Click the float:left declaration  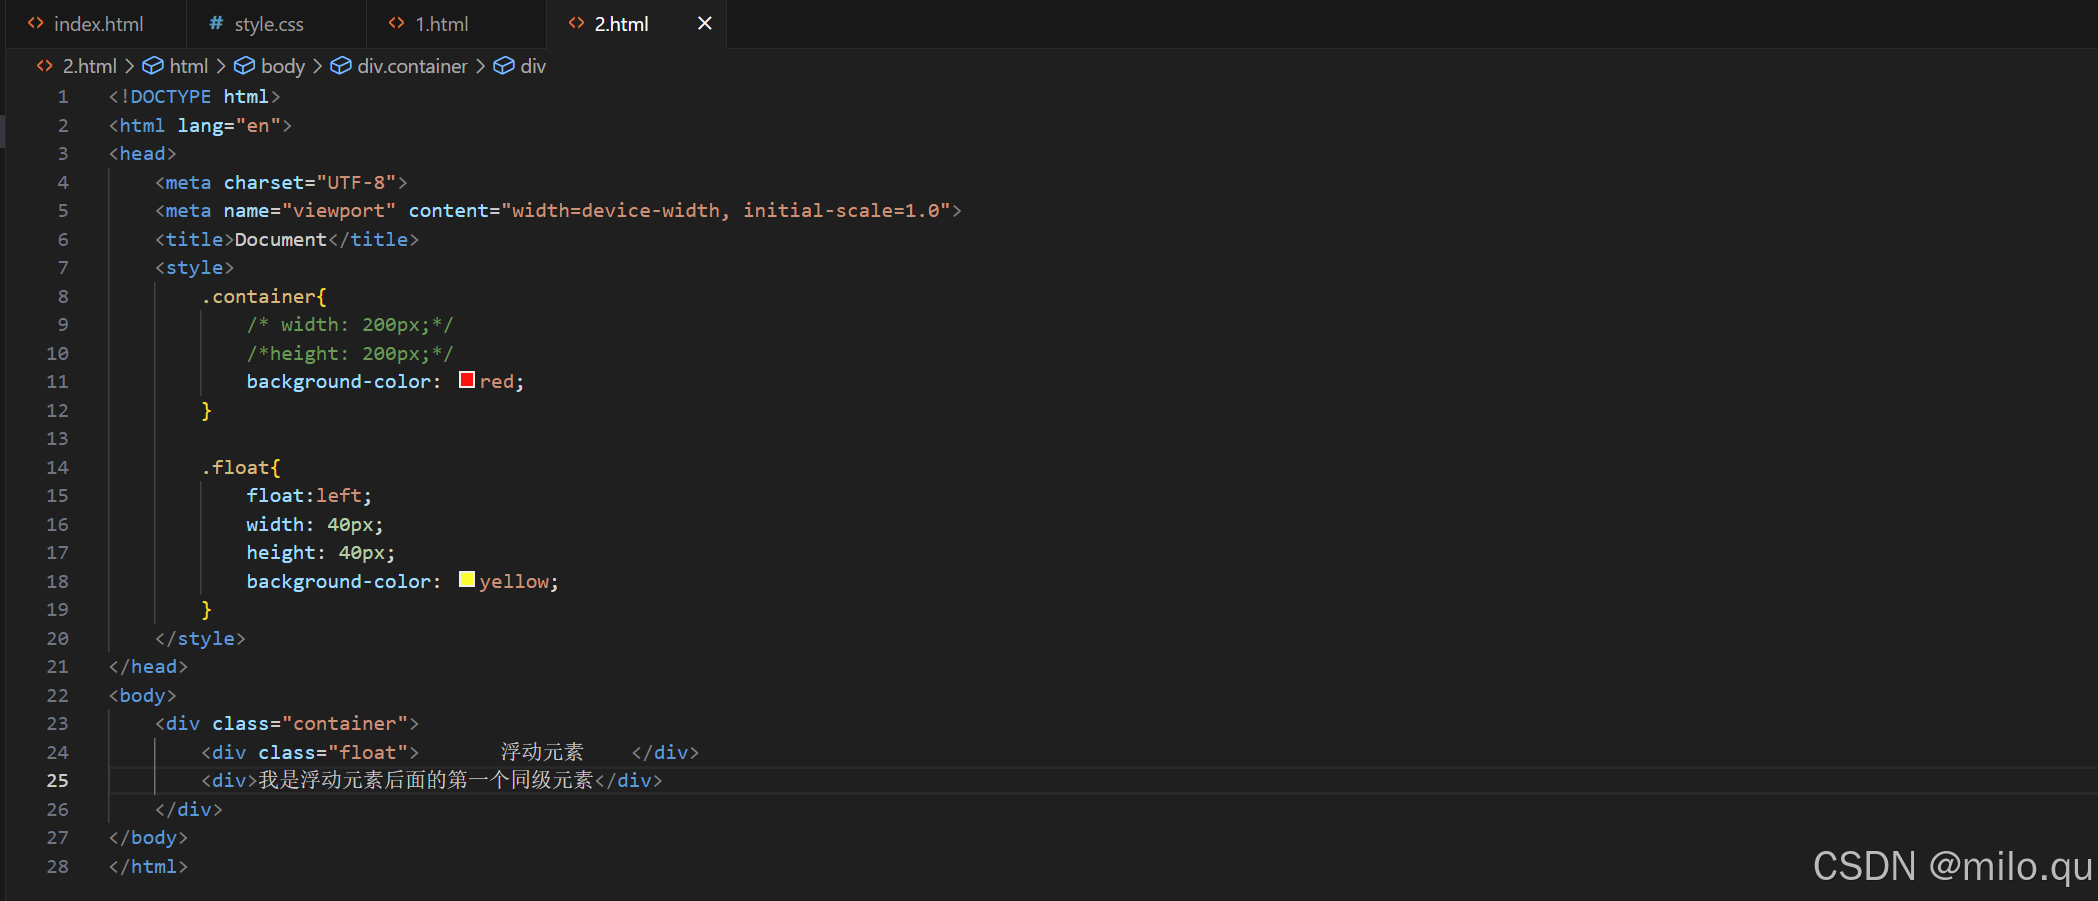[309, 496]
